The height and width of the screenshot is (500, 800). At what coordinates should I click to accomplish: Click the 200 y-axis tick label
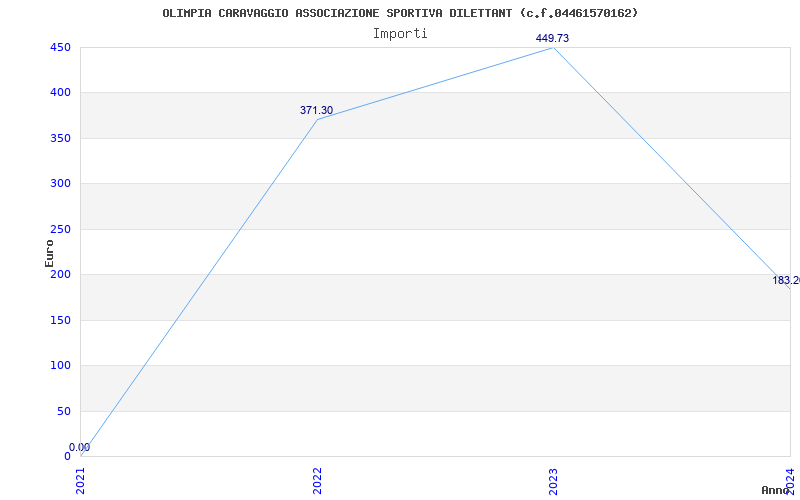tap(60, 274)
